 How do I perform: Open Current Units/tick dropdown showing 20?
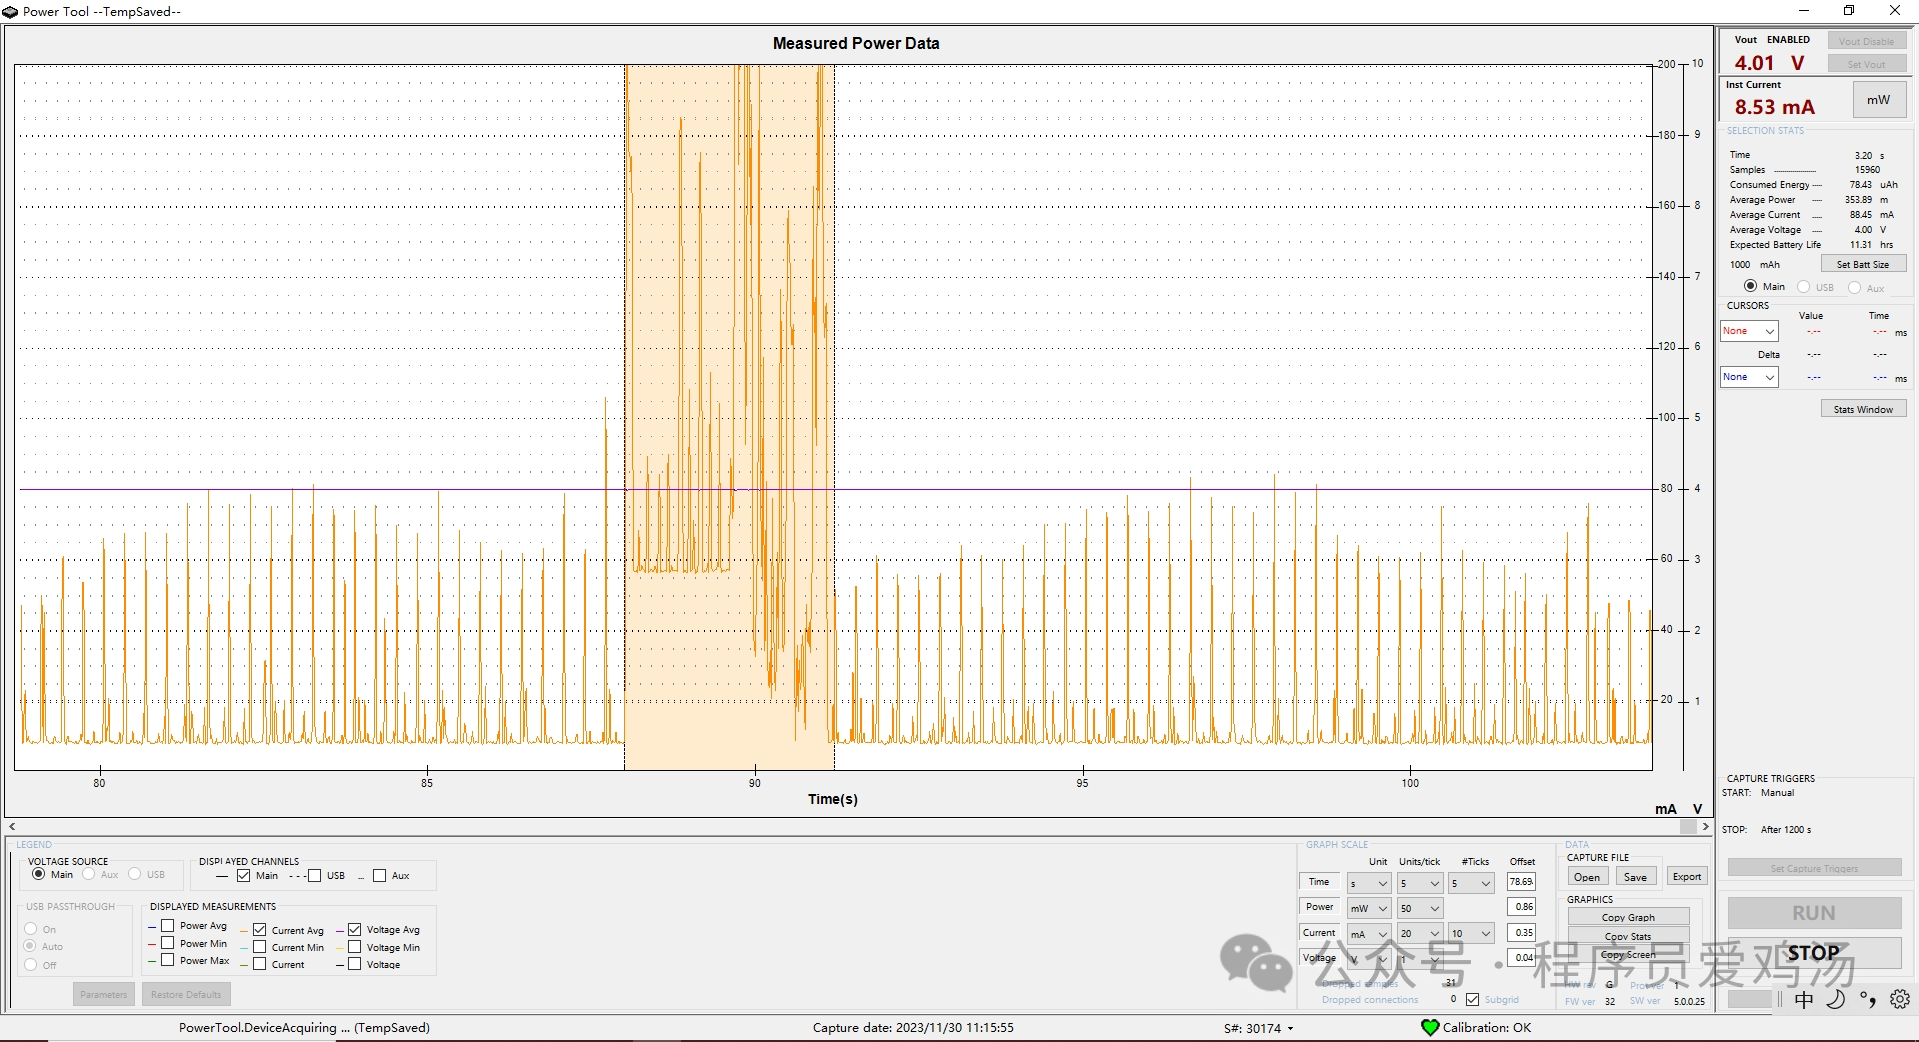point(1419,933)
